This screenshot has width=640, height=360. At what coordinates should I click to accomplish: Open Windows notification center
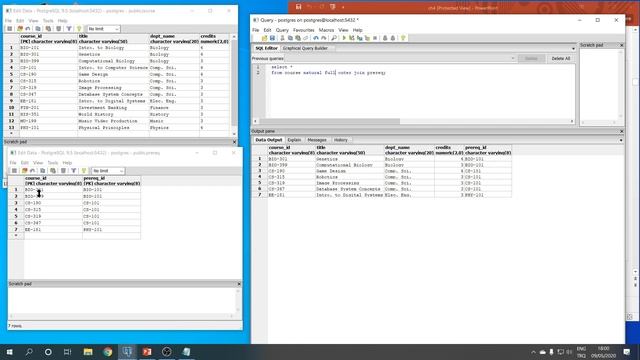627,352
